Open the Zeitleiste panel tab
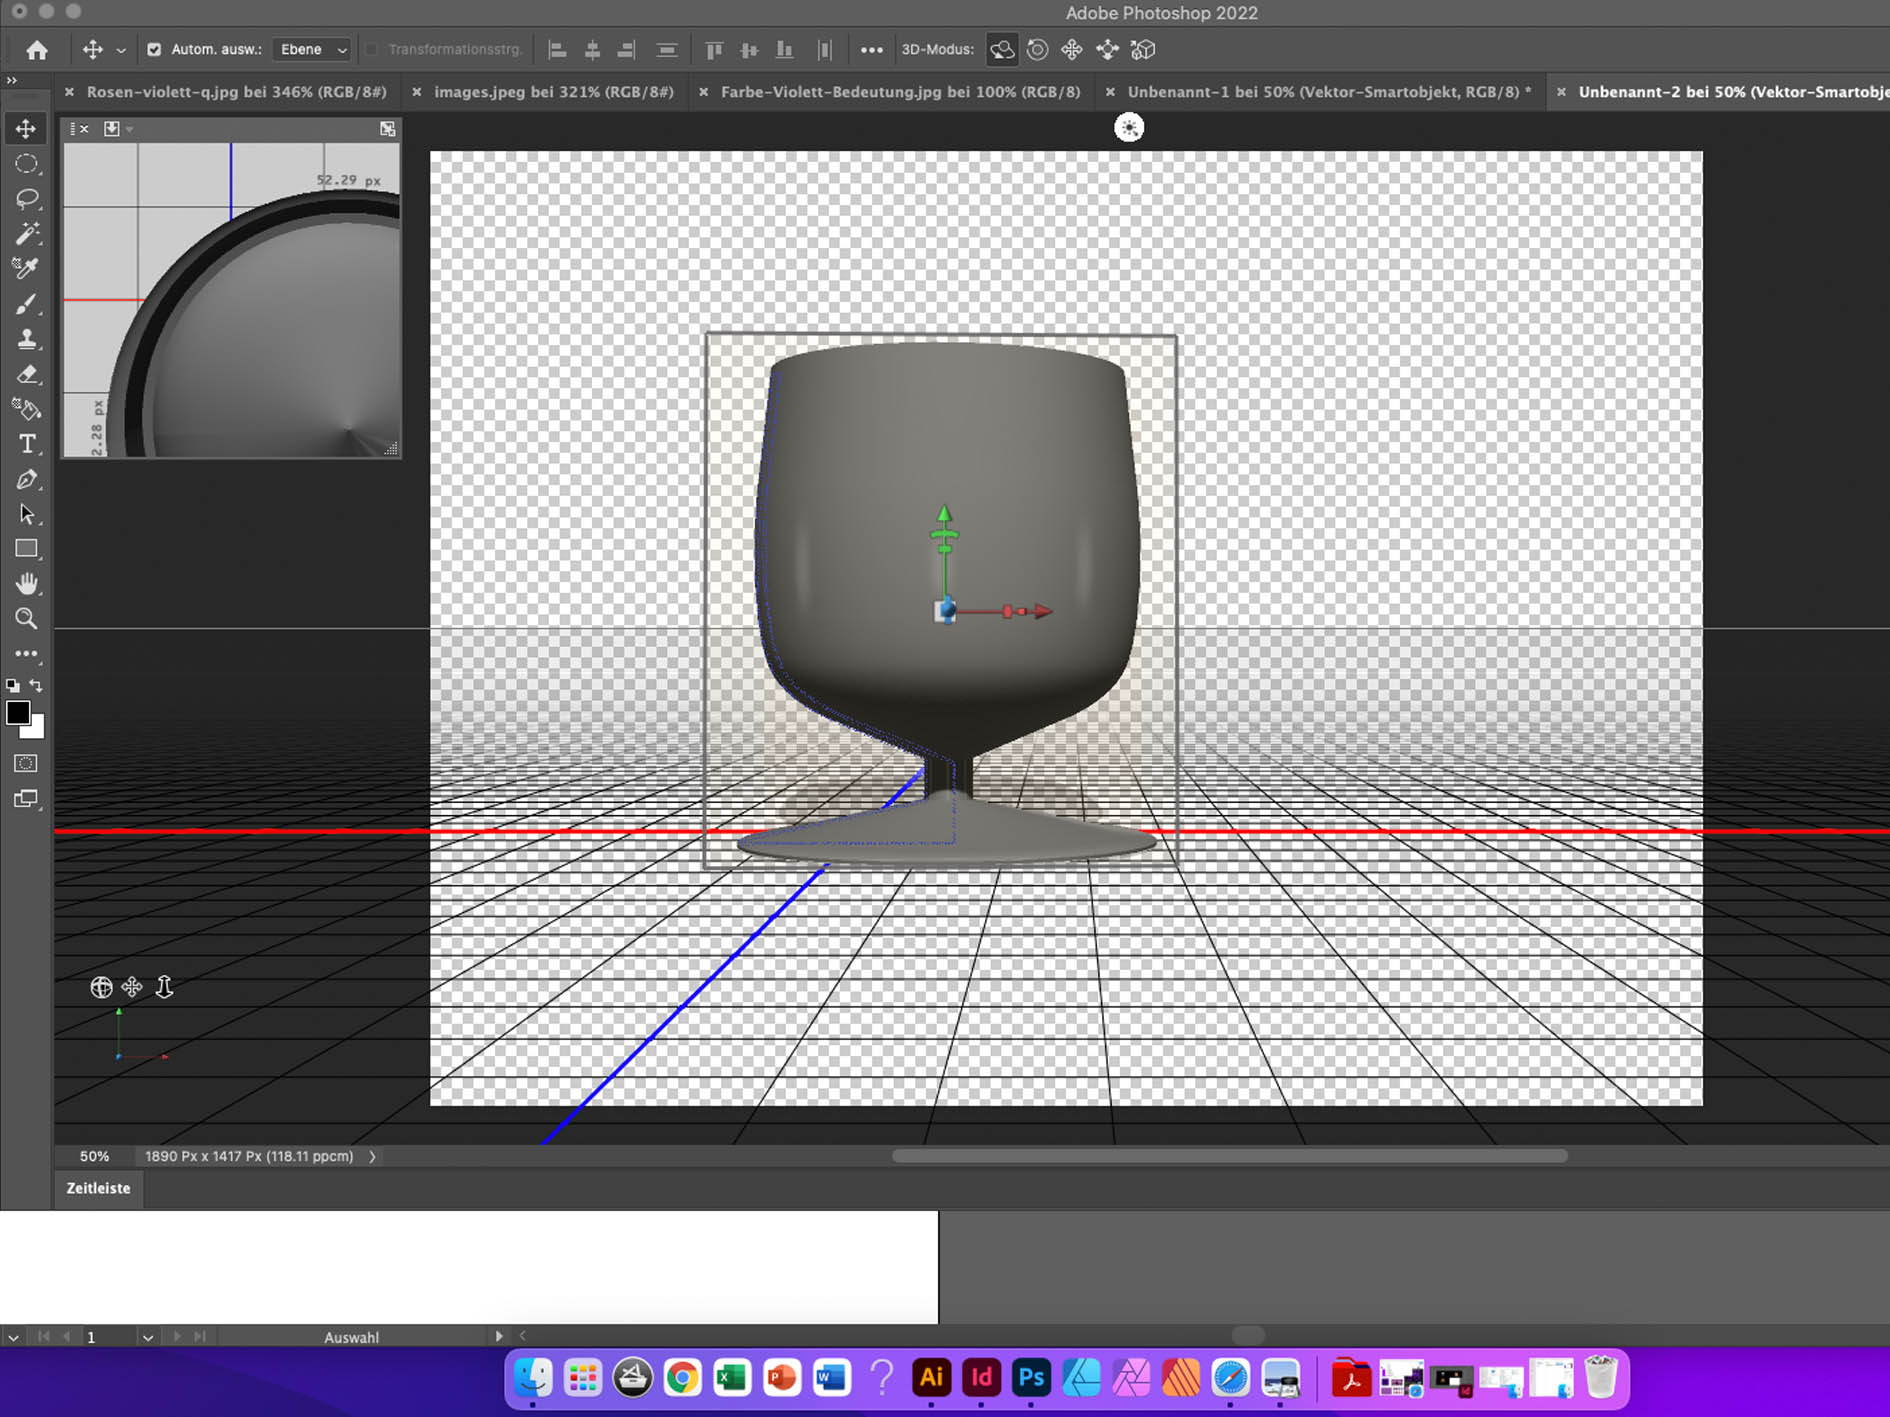1890x1417 pixels. (98, 1188)
